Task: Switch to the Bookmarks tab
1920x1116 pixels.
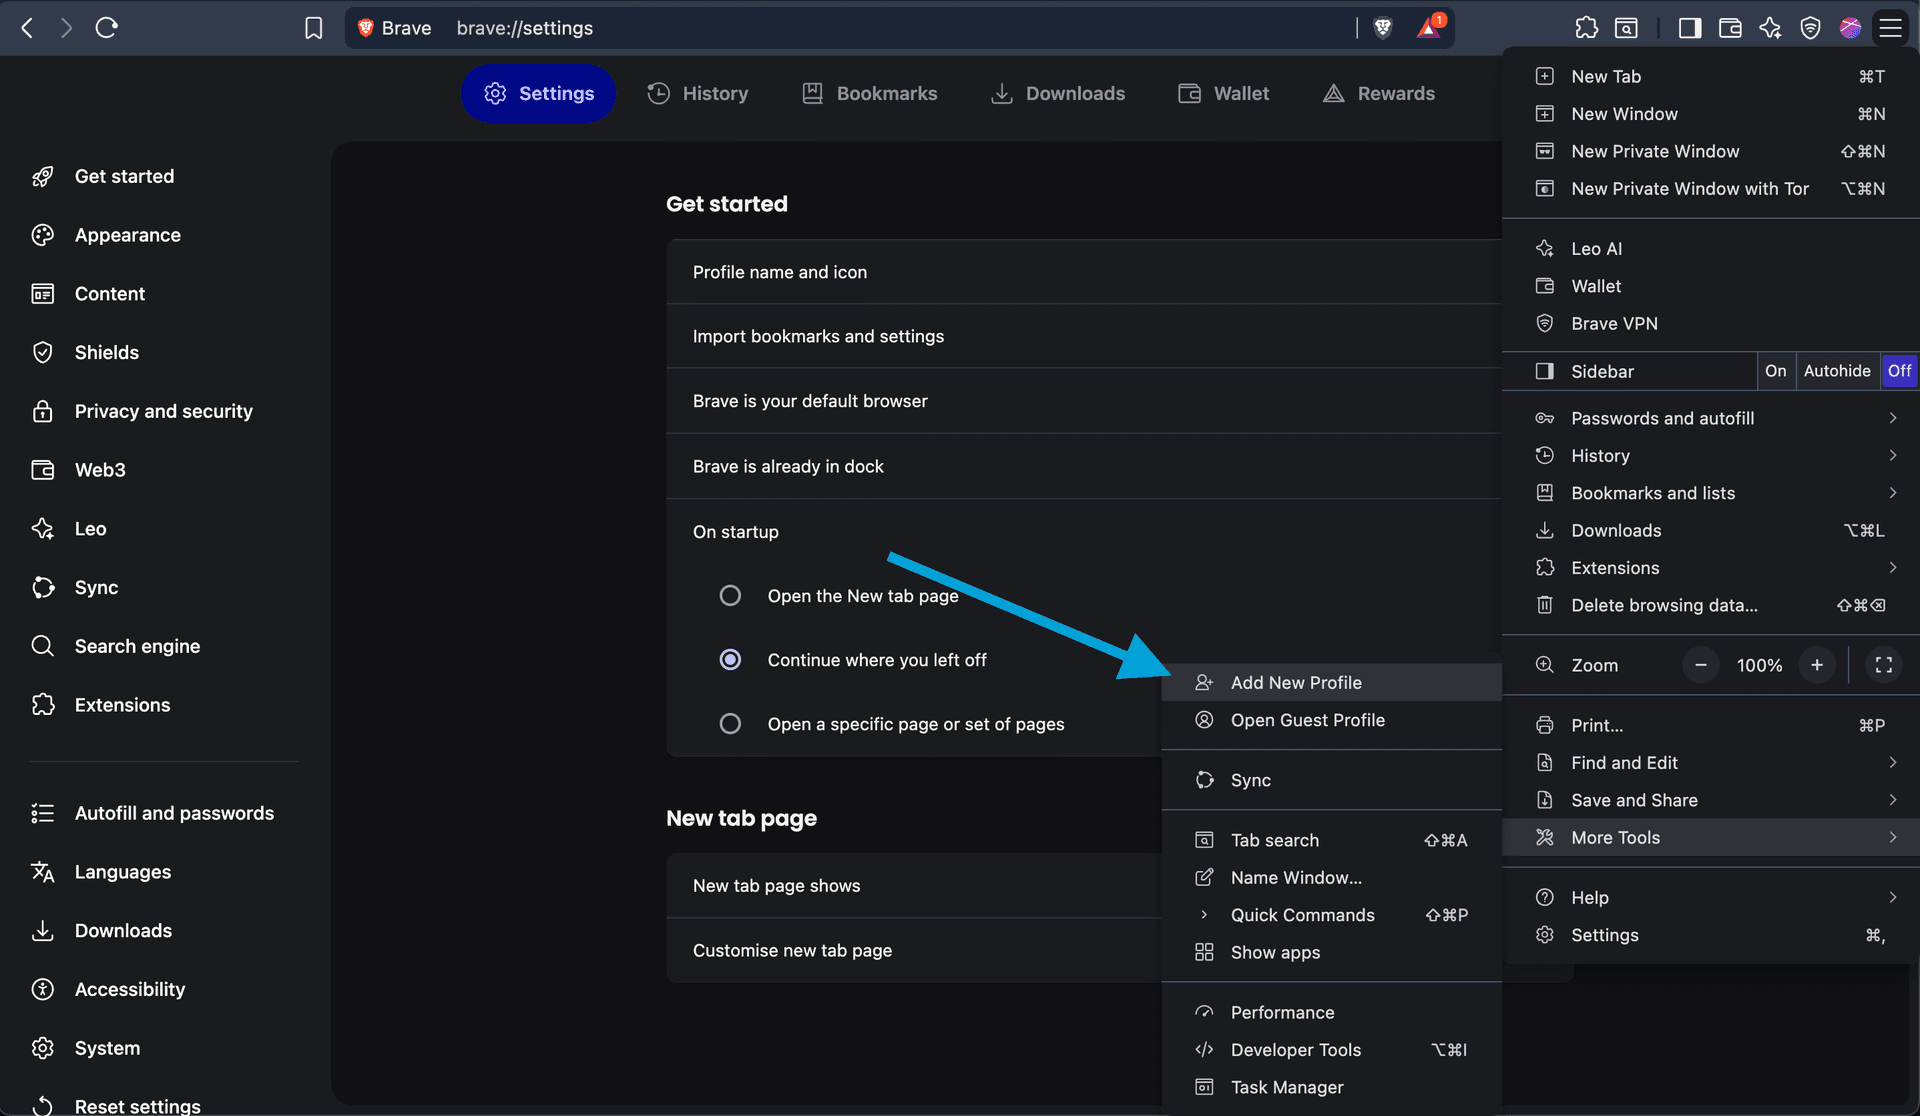Action: (x=870, y=94)
